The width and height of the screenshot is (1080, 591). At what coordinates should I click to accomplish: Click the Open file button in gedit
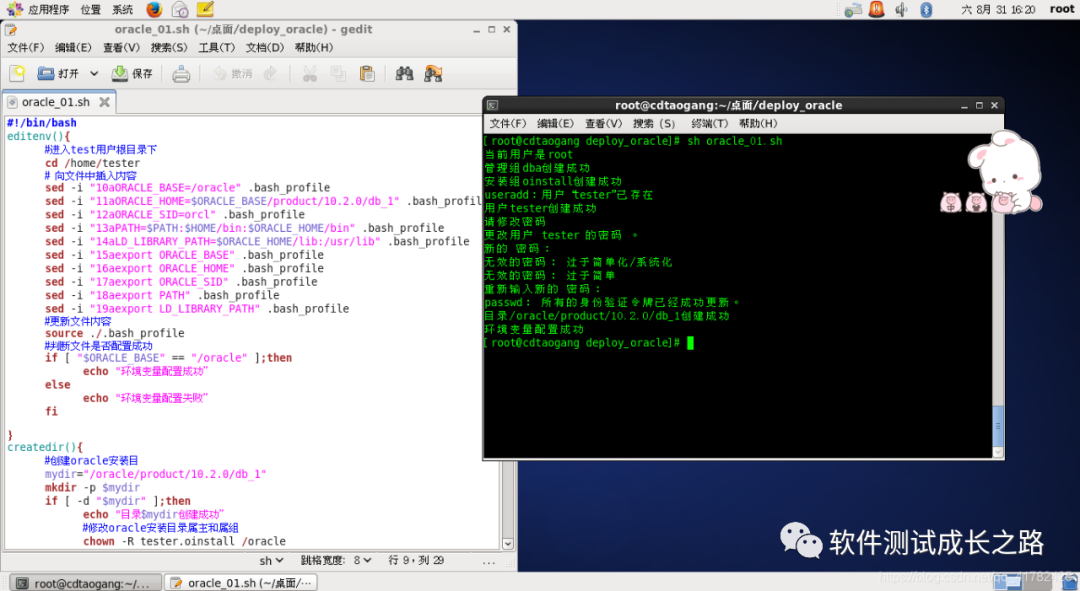58,73
